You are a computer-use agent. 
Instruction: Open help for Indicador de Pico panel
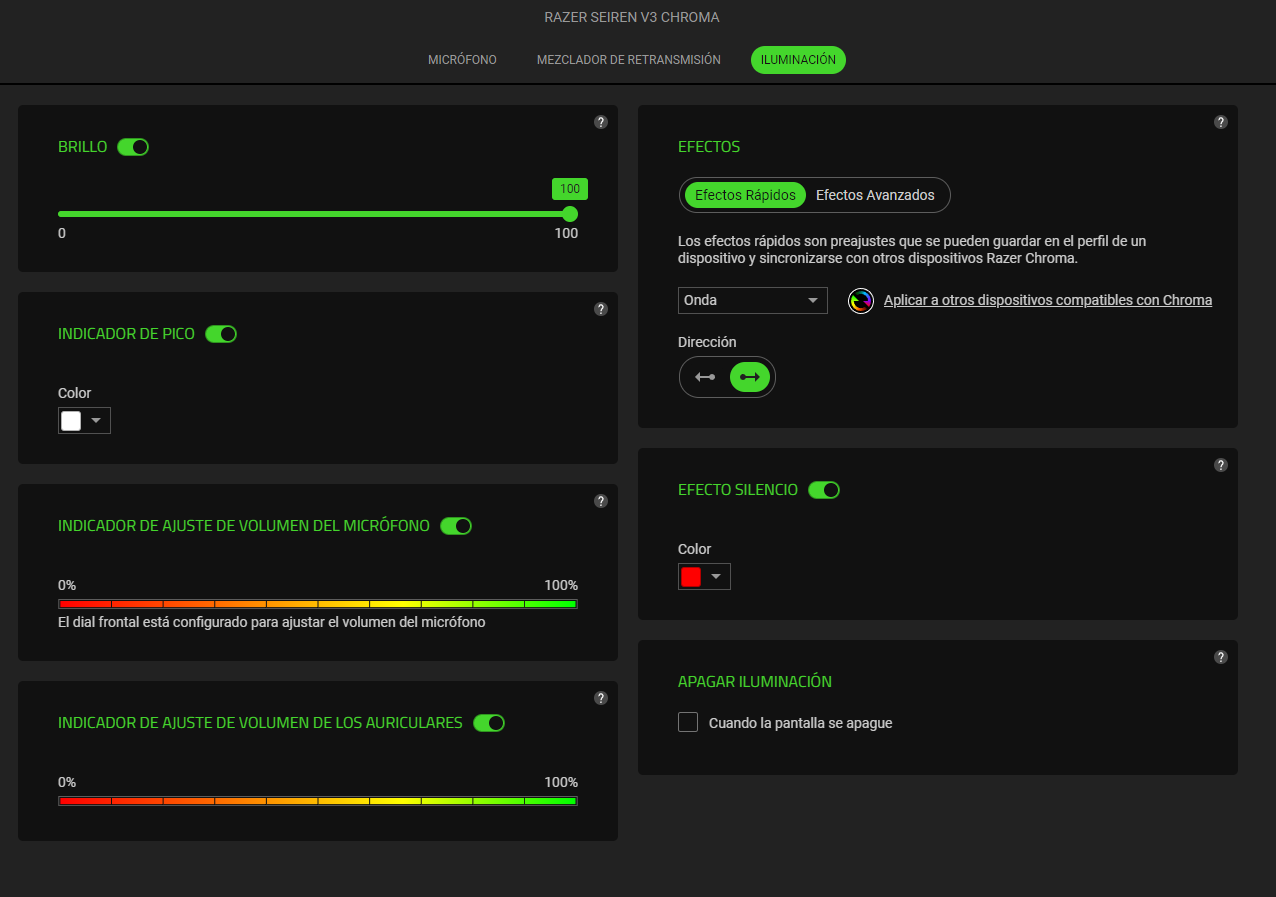point(601,309)
